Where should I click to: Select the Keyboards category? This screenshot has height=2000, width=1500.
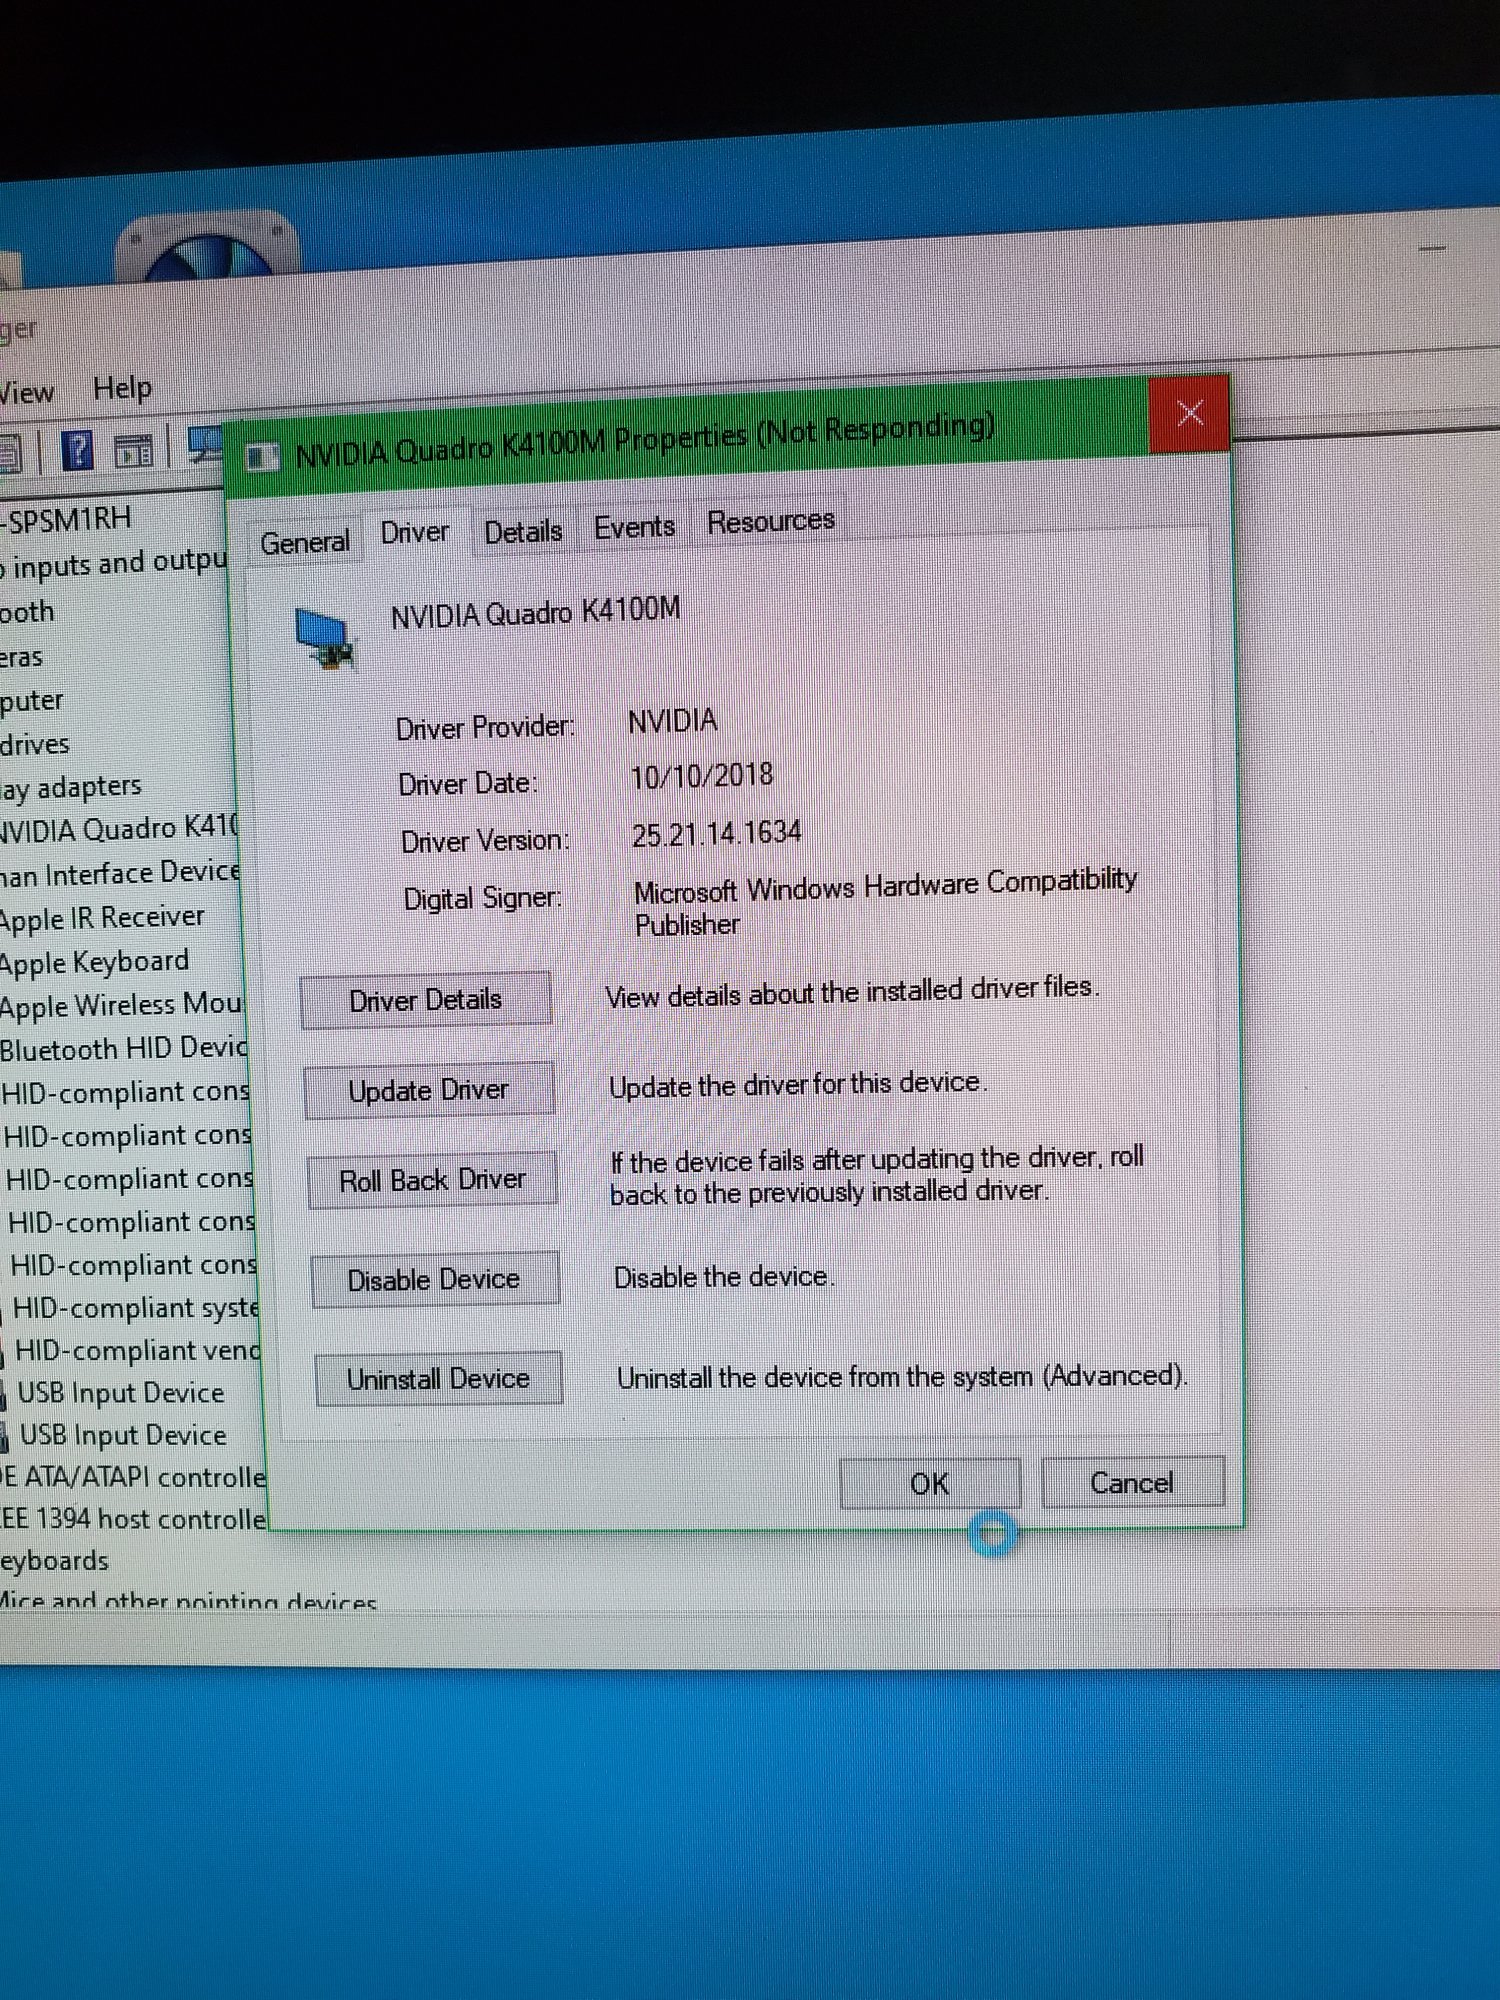click(x=55, y=1561)
